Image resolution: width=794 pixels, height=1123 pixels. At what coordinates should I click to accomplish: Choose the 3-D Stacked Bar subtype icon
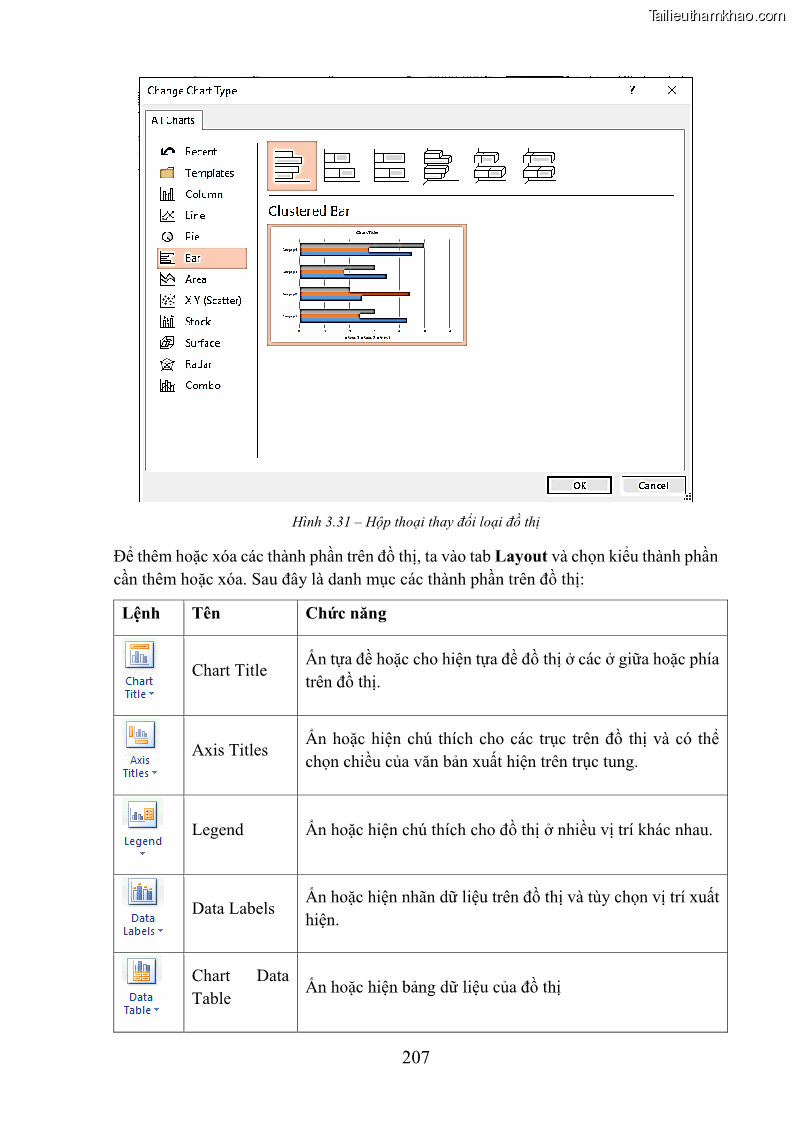point(489,166)
